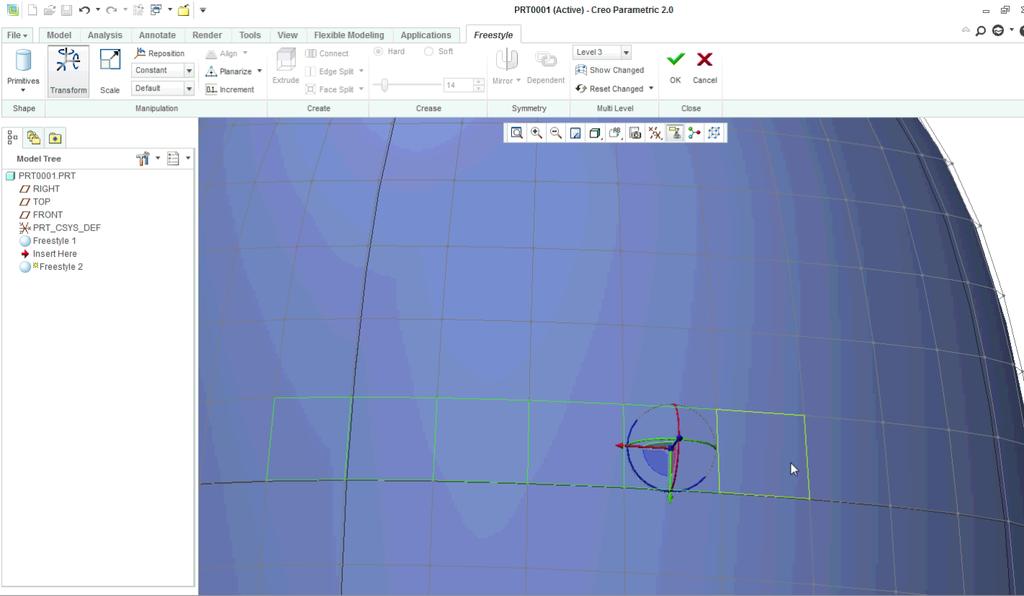Select Freestyle 1 in Model Tree
Image resolution: width=1024 pixels, height=596 pixels.
click(48, 241)
